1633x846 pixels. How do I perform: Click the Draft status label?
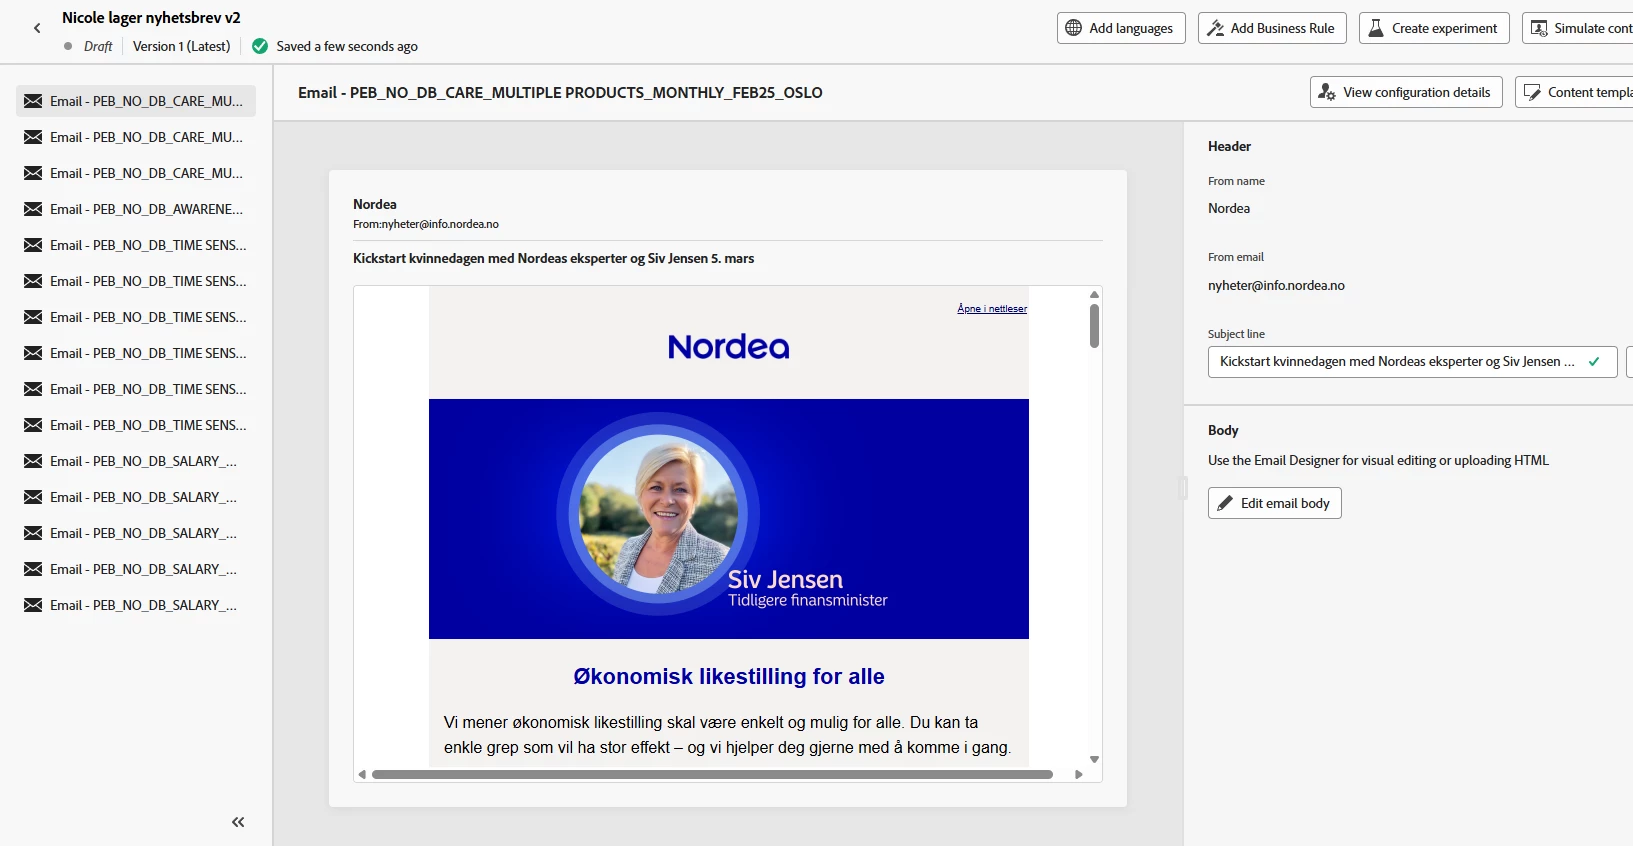click(x=98, y=46)
